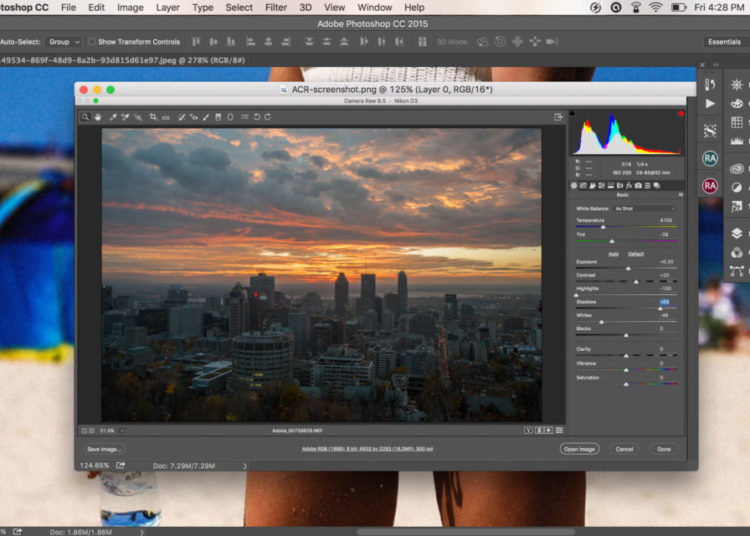Click the Open Image button

(579, 449)
